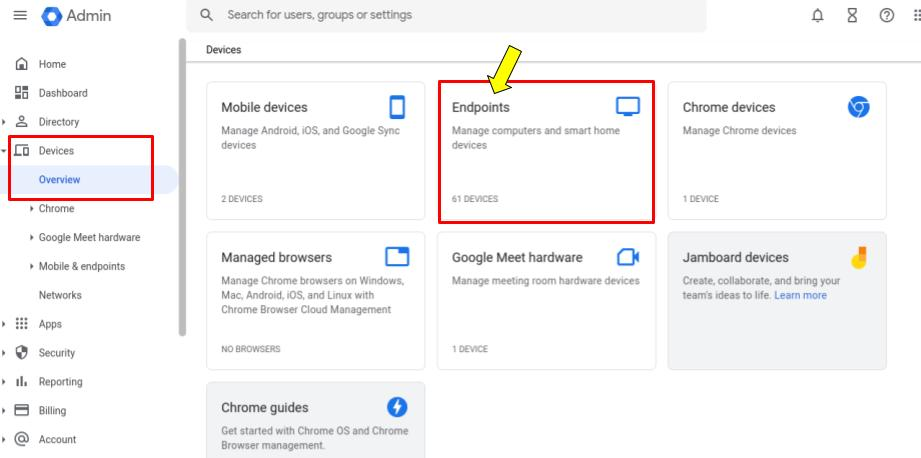Click the Google Admin logo

76,16
